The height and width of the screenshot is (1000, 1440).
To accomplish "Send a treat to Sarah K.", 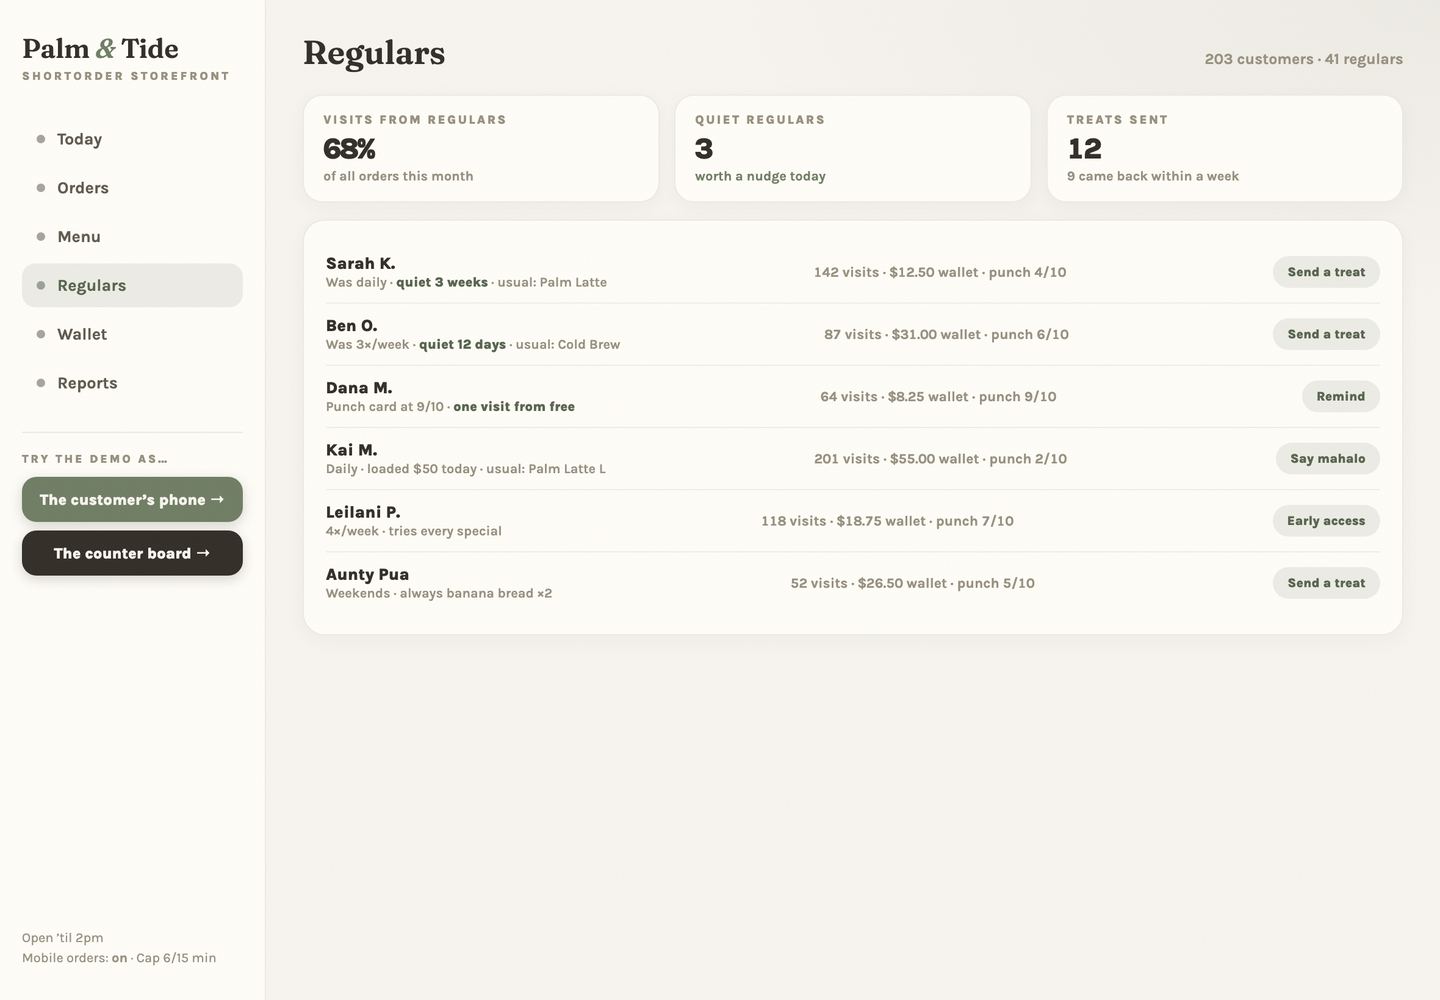I will 1326,272.
